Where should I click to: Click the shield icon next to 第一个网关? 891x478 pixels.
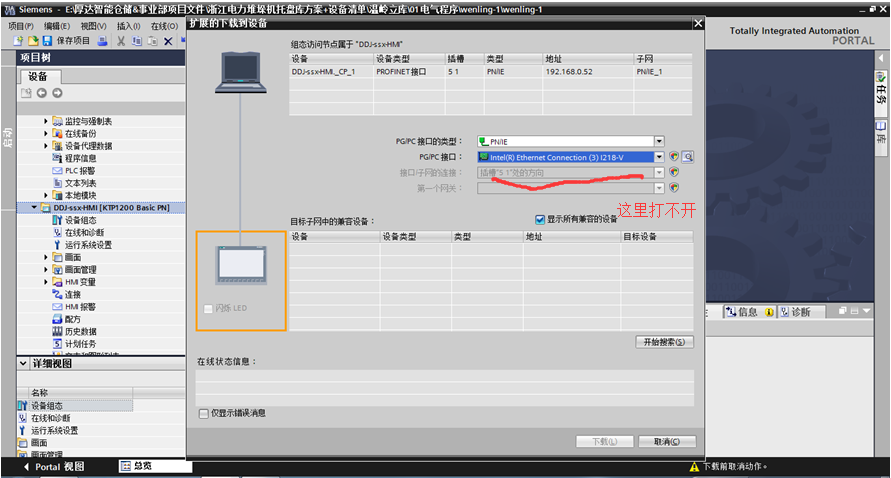tap(674, 188)
